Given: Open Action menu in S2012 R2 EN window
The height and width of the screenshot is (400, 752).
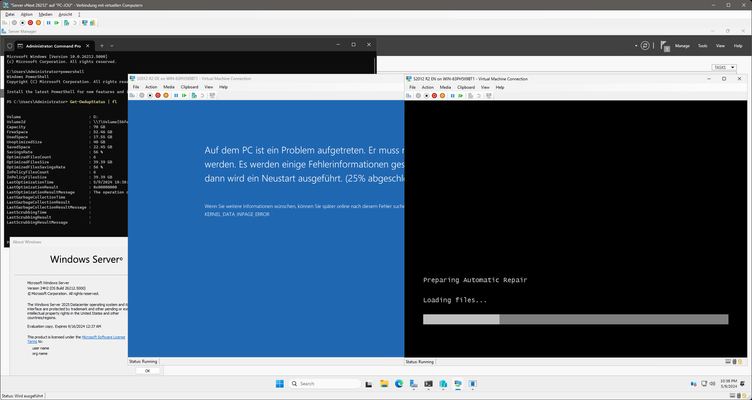Looking at the screenshot, I should click(428, 87).
